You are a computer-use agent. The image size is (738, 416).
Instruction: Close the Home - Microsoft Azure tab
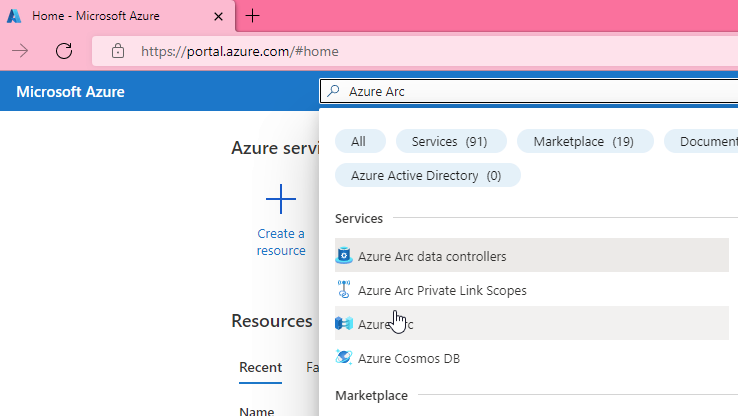[218, 16]
